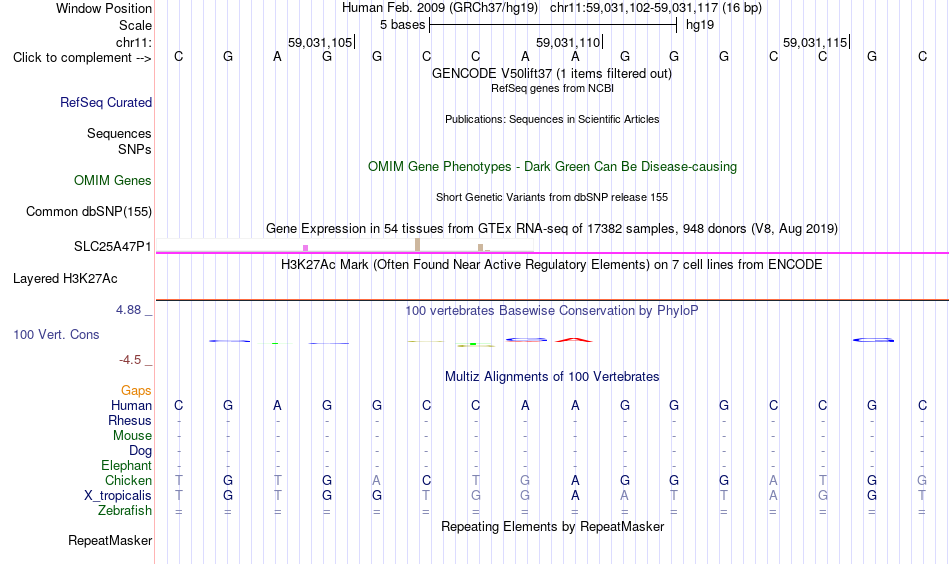Screen dimensions: 950x564
Task: Open the 100 Vert. Cons track label
Action: [x=56, y=334]
